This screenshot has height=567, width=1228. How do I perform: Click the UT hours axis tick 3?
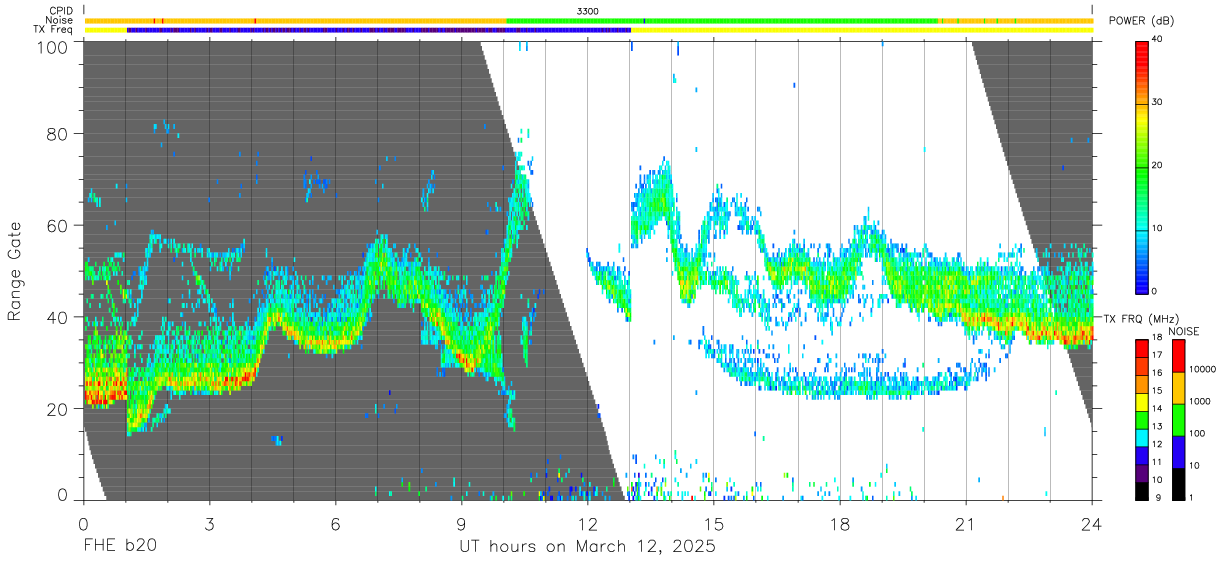(x=209, y=524)
